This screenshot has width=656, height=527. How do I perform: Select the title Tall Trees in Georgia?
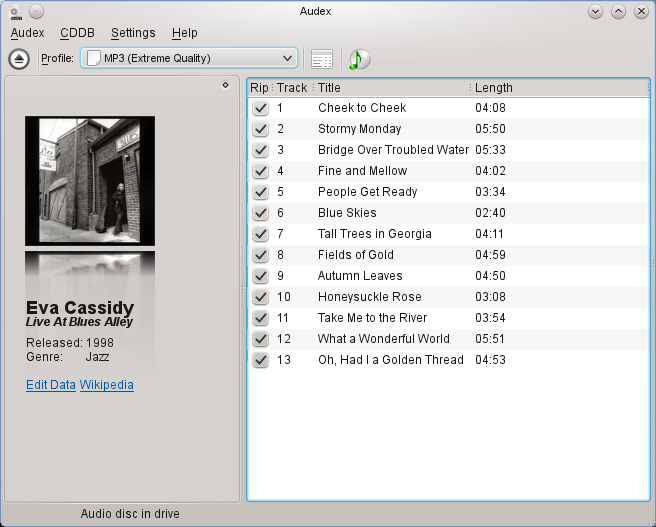click(x=374, y=234)
